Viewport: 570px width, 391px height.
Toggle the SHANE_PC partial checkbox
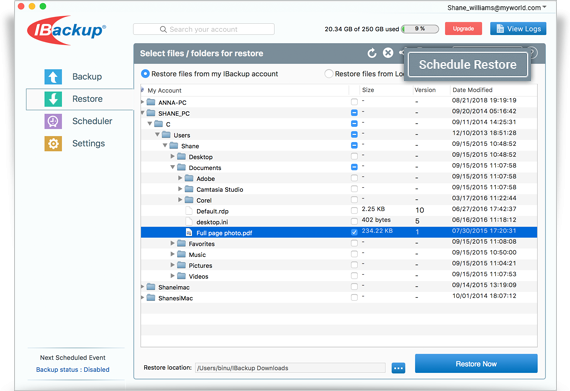tap(354, 113)
